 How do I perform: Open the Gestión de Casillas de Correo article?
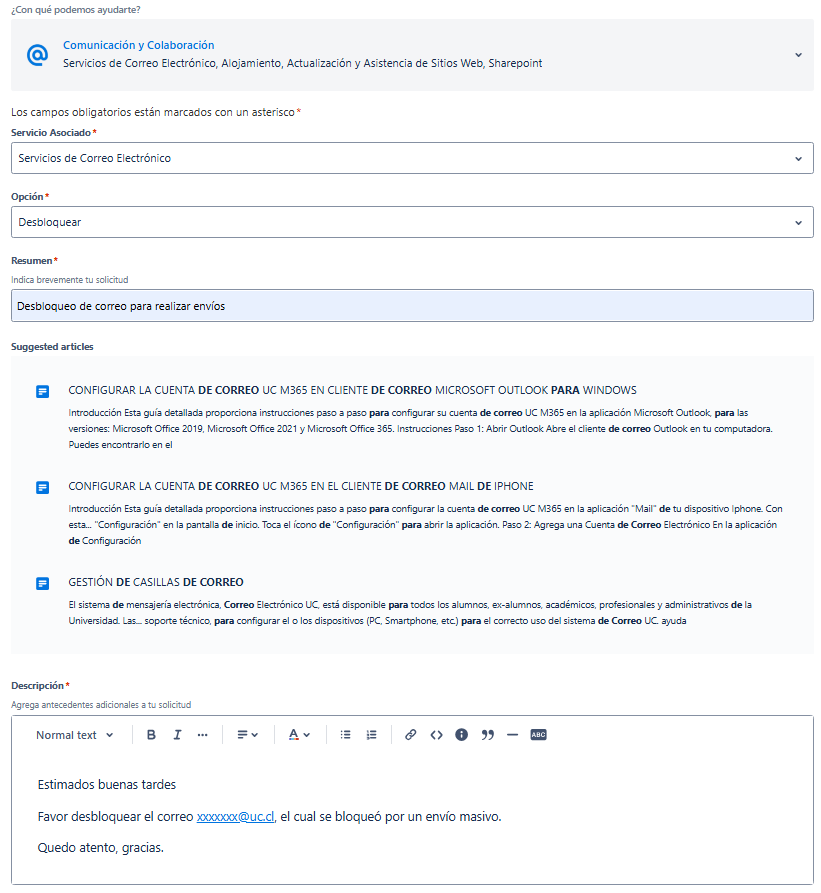(x=156, y=582)
